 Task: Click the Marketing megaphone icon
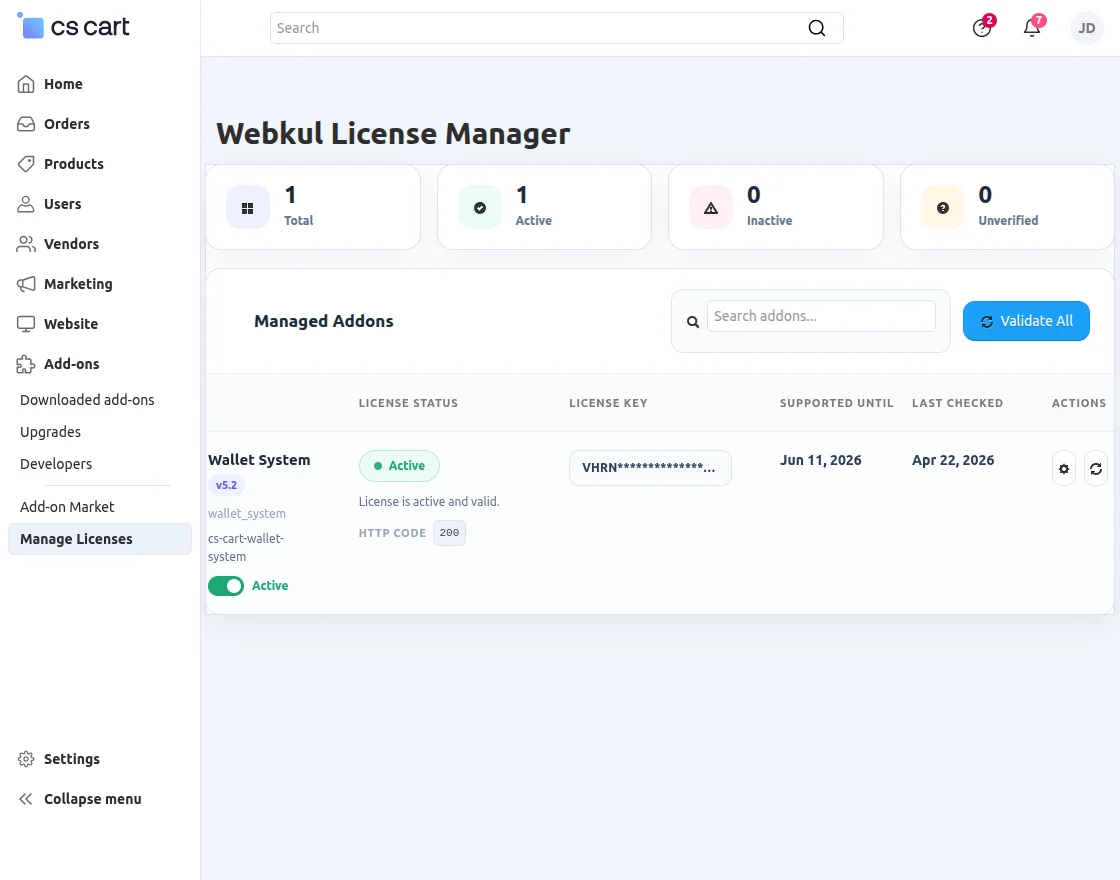(25, 284)
